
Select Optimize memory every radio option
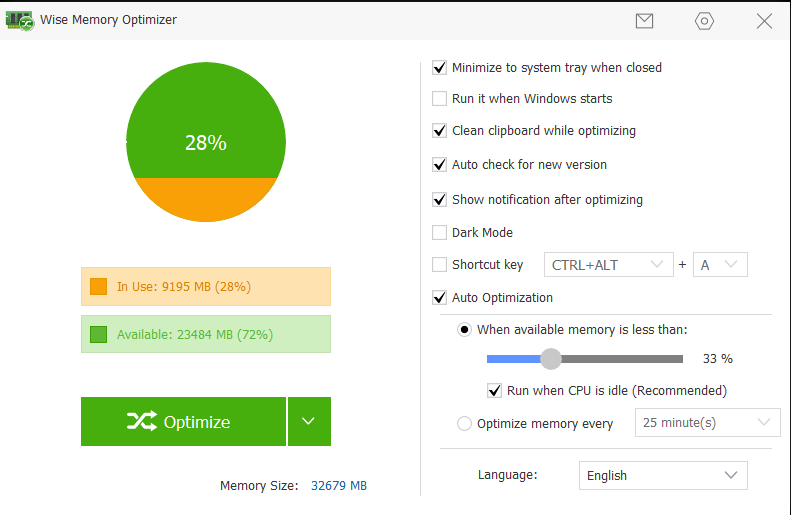click(x=464, y=423)
